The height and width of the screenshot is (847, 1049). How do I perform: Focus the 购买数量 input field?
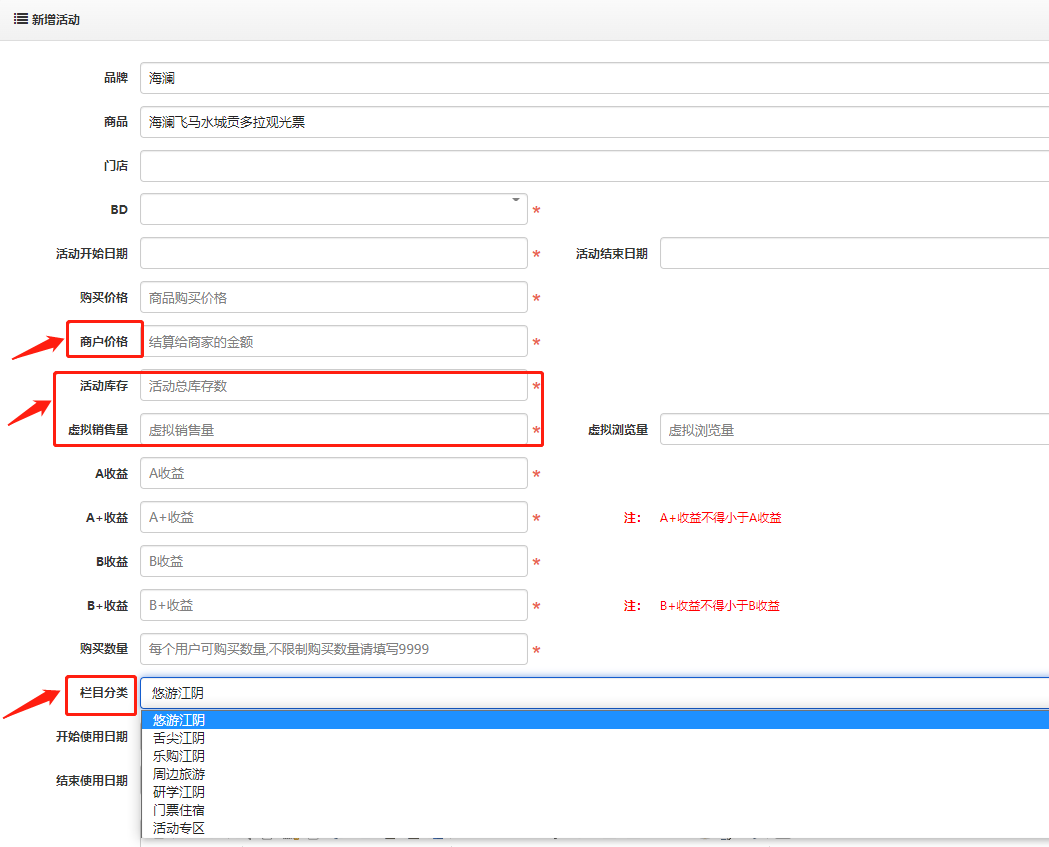[333, 649]
